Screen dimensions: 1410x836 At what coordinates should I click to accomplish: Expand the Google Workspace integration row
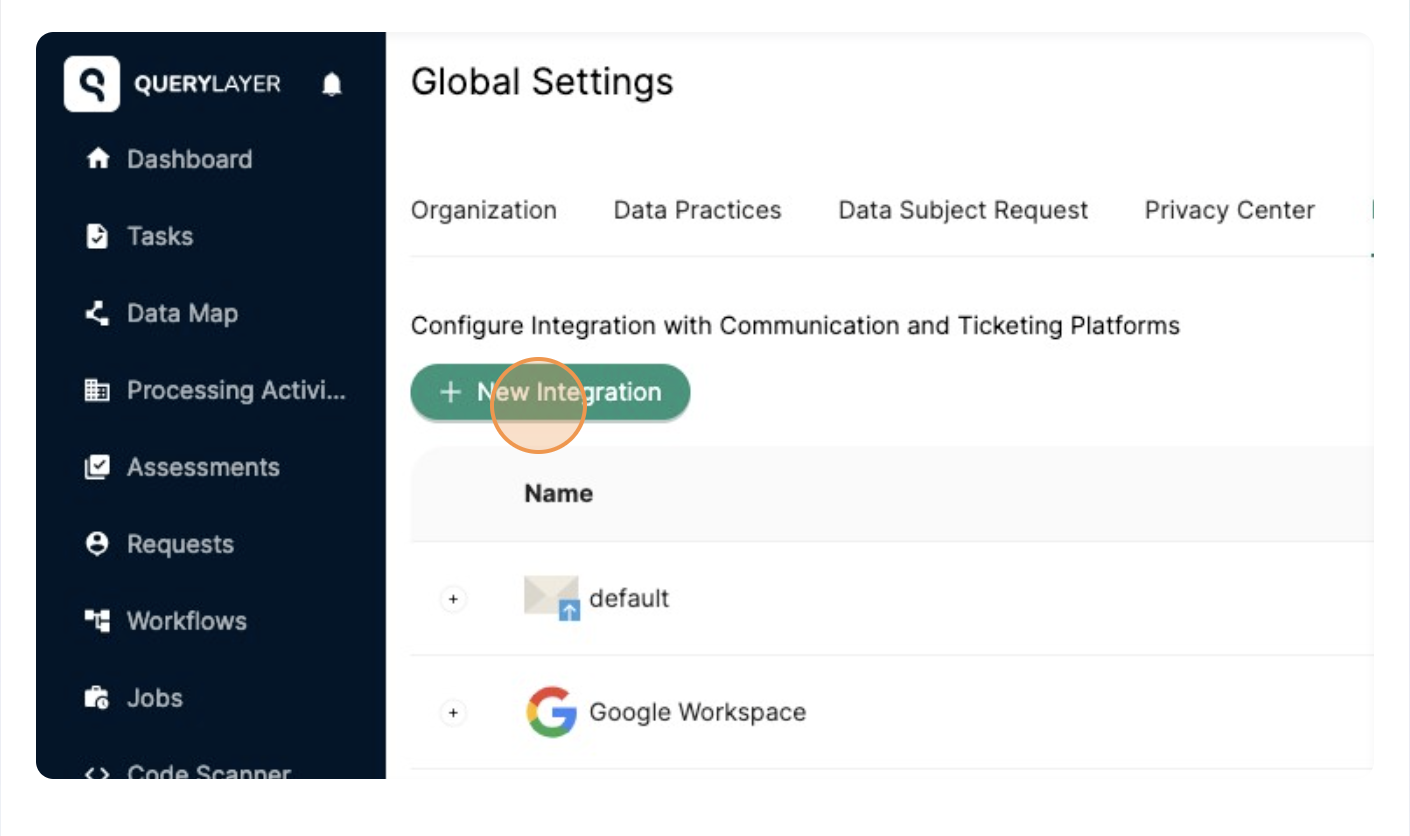[453, 712]
